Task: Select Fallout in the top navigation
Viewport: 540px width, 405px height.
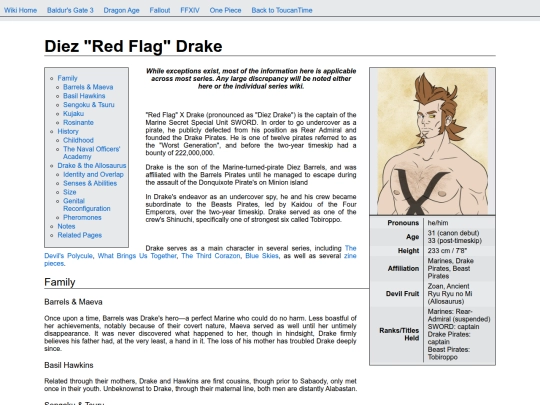Action: [160, 10]
